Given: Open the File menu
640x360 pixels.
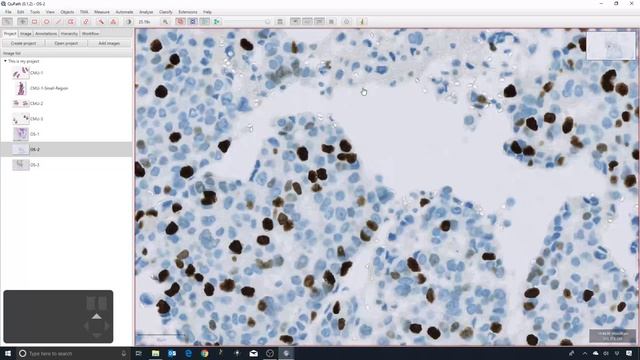Looking at the screenshot, I should tap(8, 12).
